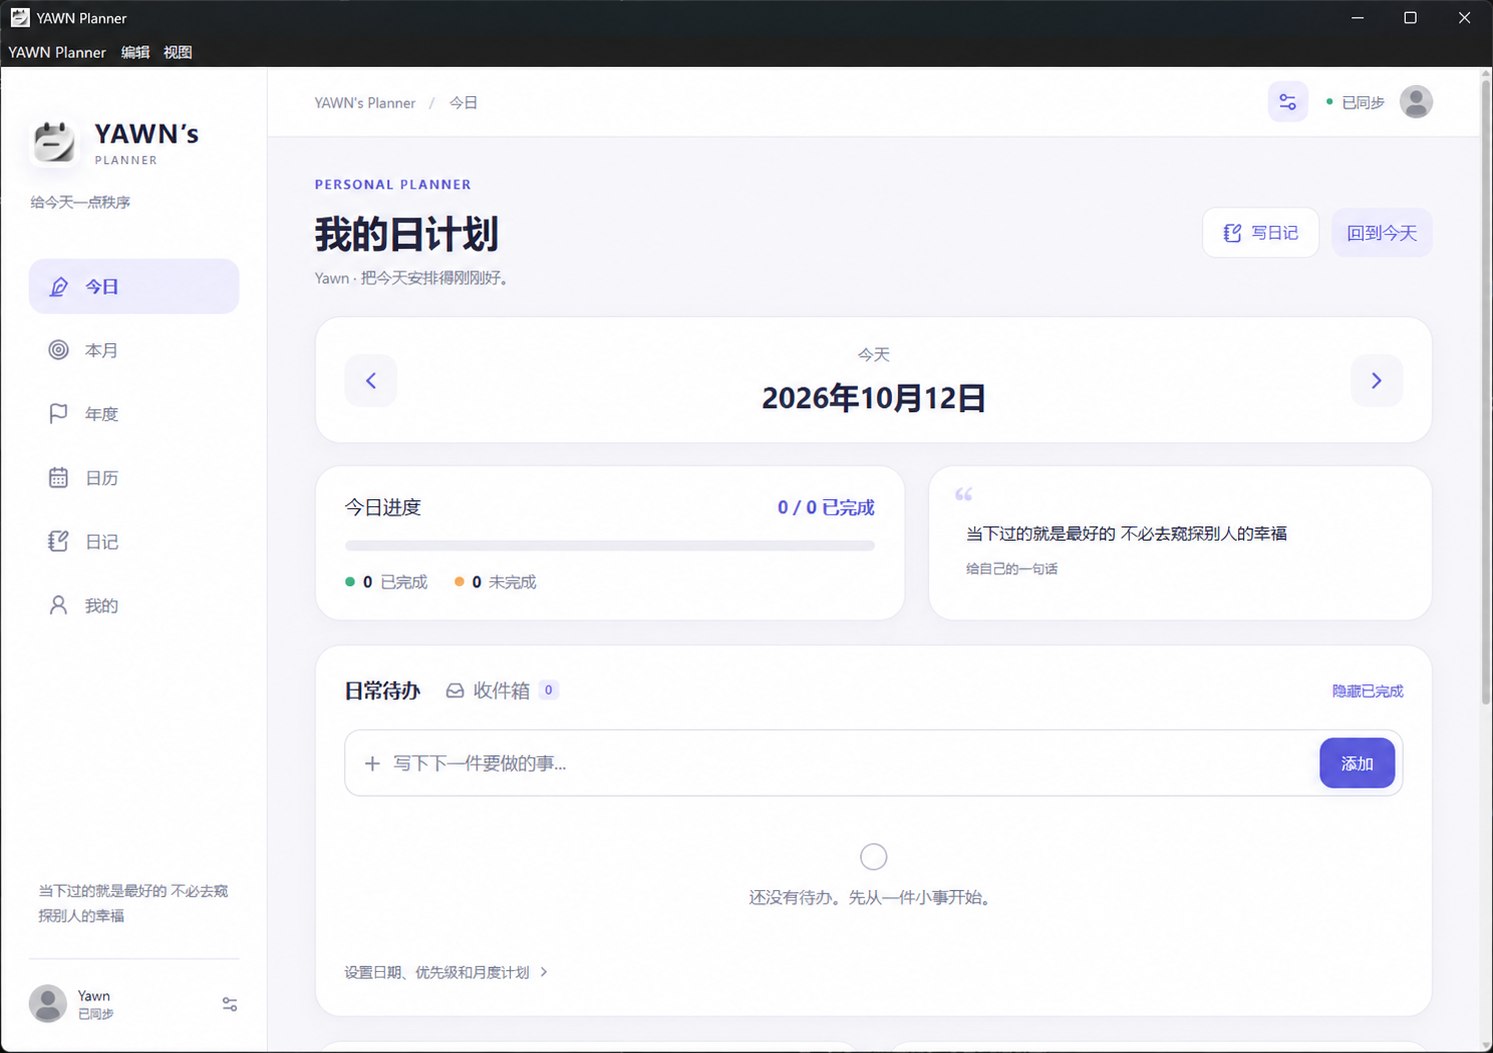Click the 已同步 status in the top bar
This screenshot has width=1493, height=1053.
[1355, 102]
